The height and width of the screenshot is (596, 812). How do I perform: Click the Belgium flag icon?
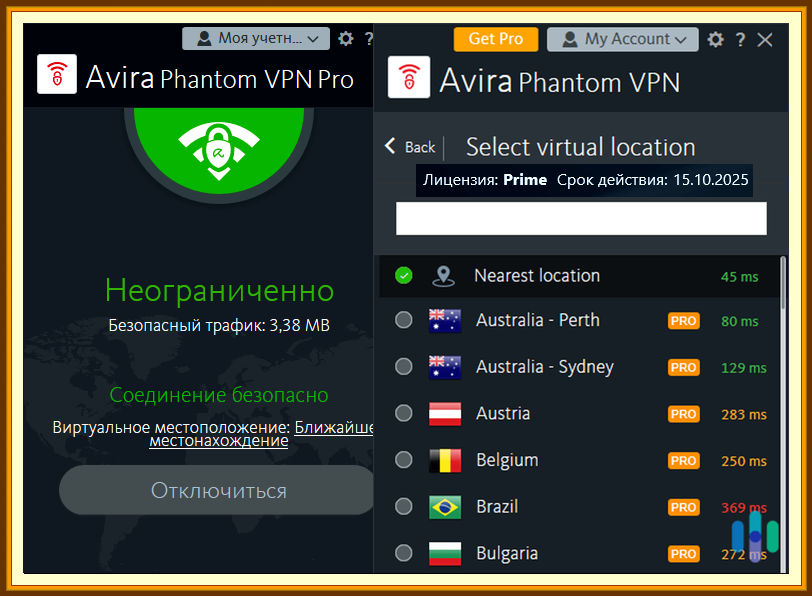click(445, 460)
